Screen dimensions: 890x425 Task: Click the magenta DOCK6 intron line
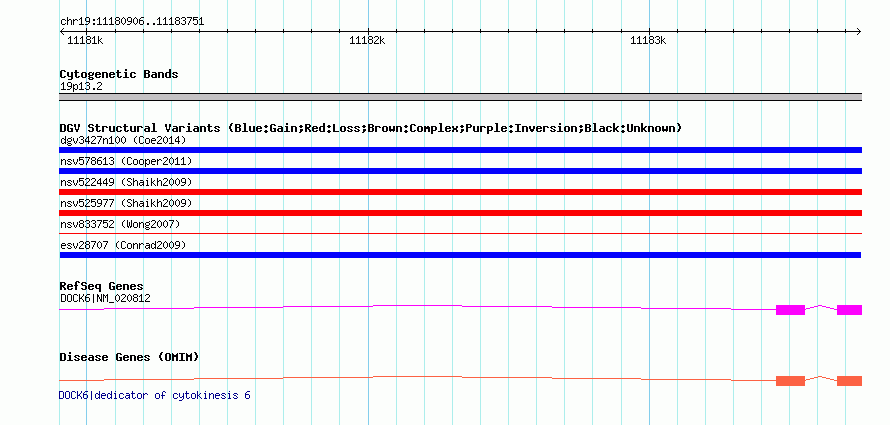tap(417, 307)
